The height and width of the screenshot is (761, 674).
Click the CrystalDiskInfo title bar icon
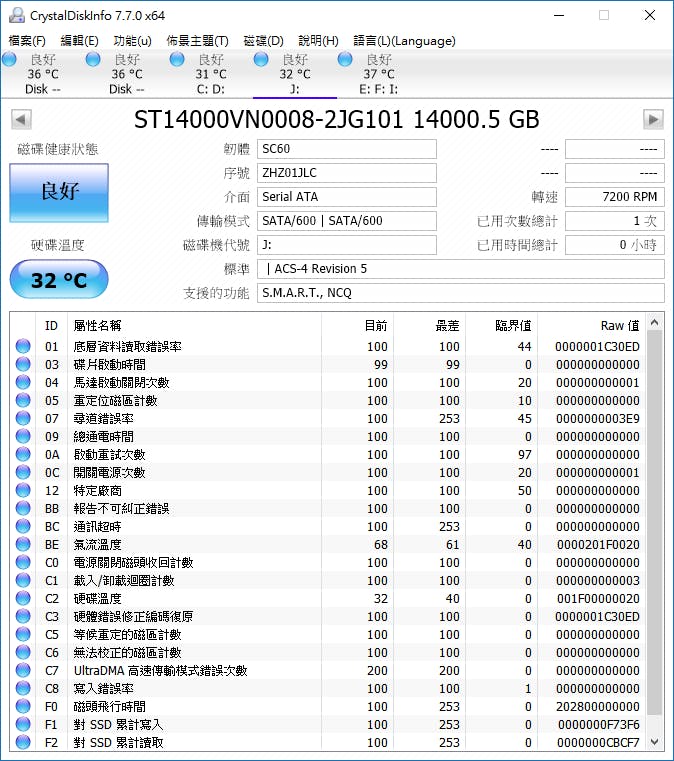pyautogui.click(x=16, y=15)
